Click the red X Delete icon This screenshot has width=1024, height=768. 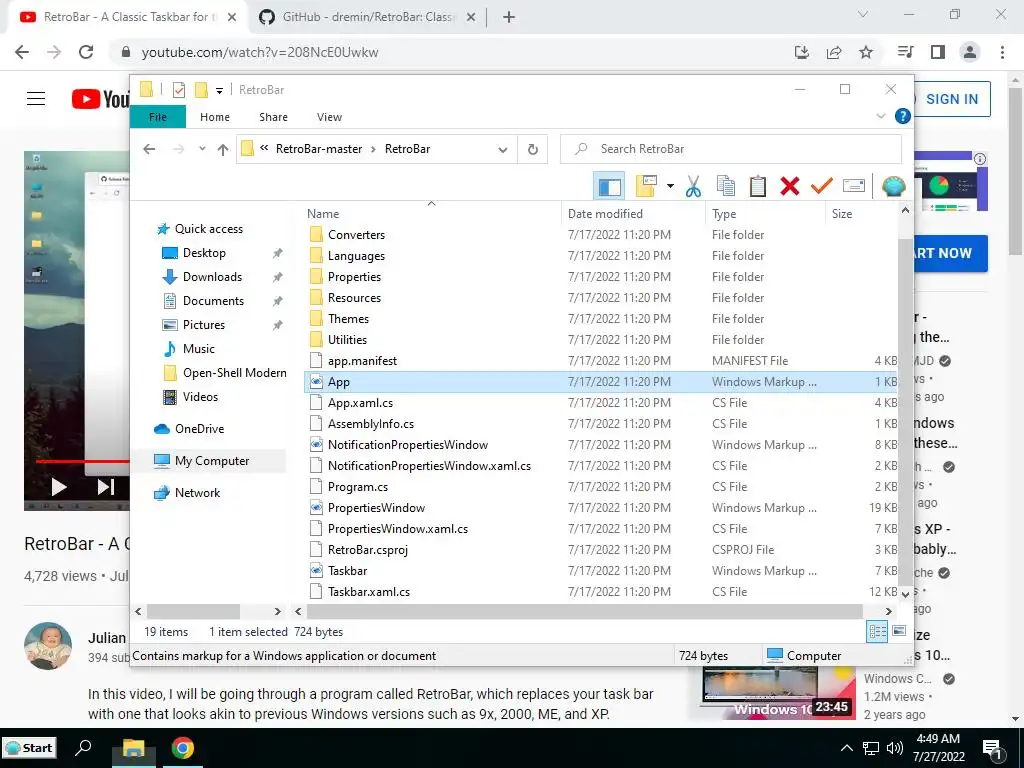pyautogui.click(x=790, y=186)
